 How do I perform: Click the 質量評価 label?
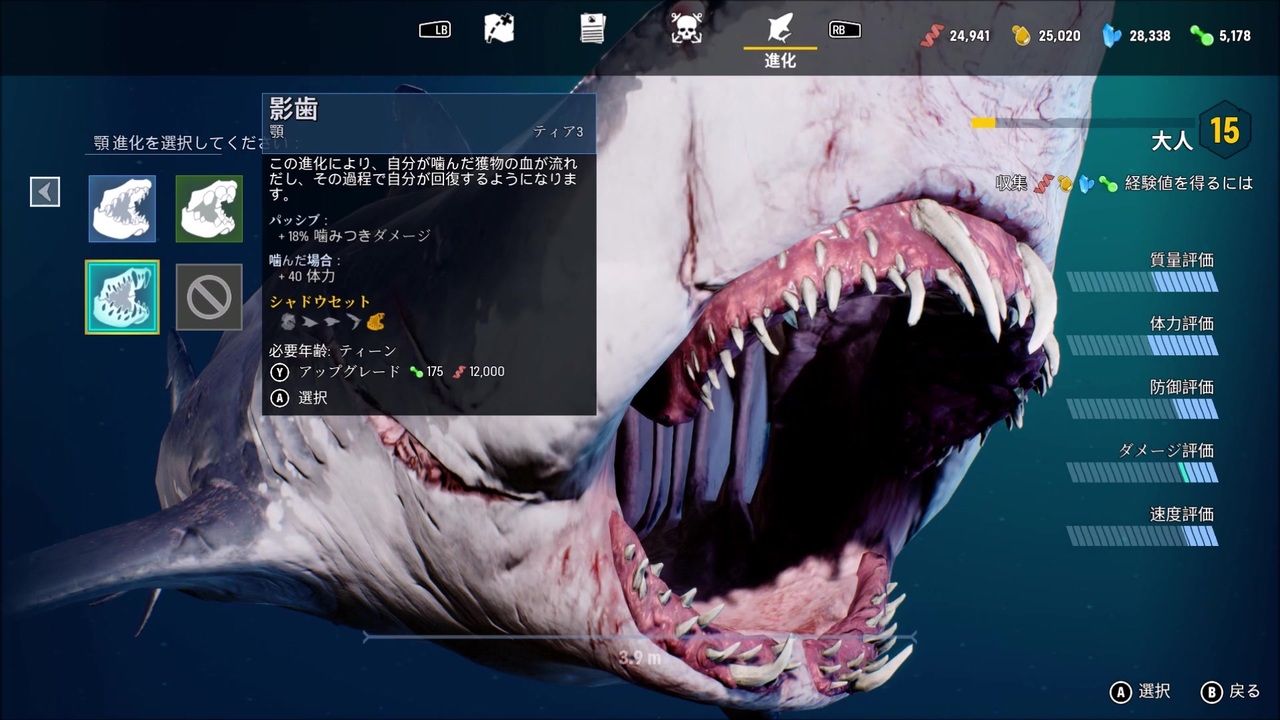pos(1182,260)
